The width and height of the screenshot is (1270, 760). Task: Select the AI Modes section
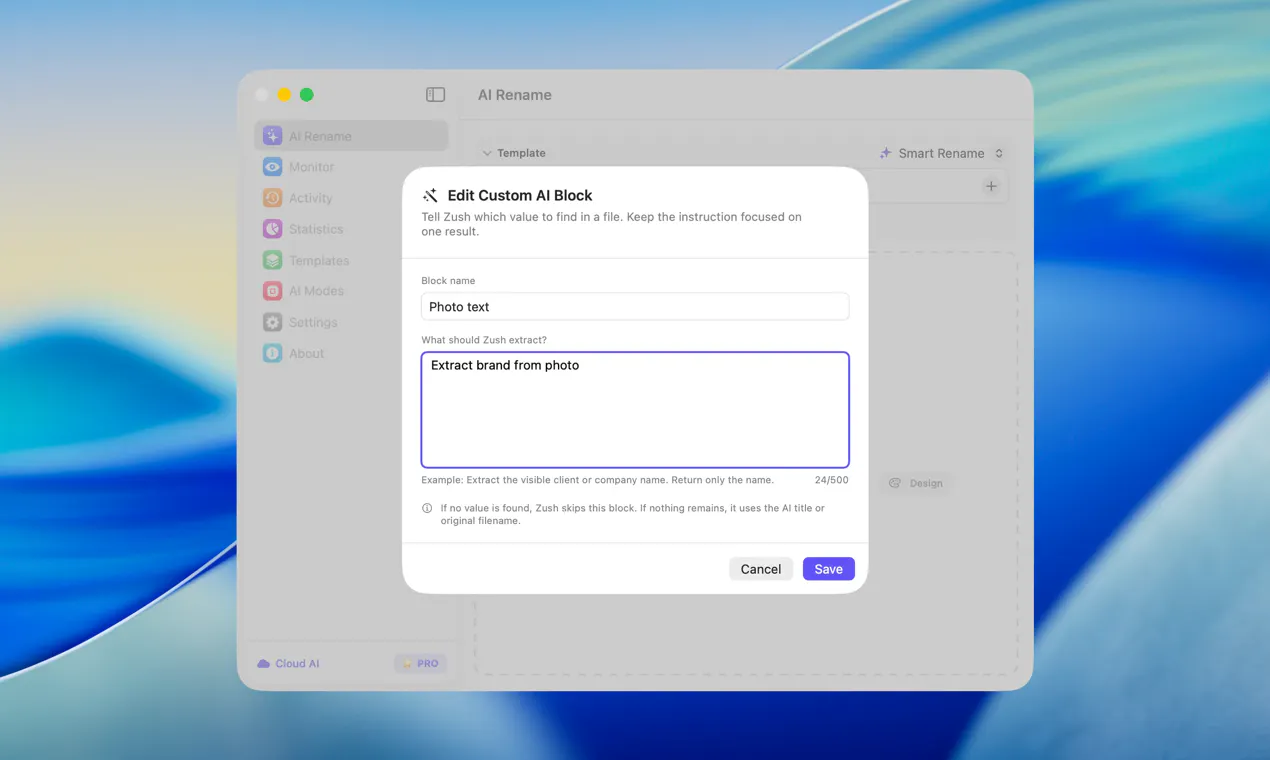316,291
